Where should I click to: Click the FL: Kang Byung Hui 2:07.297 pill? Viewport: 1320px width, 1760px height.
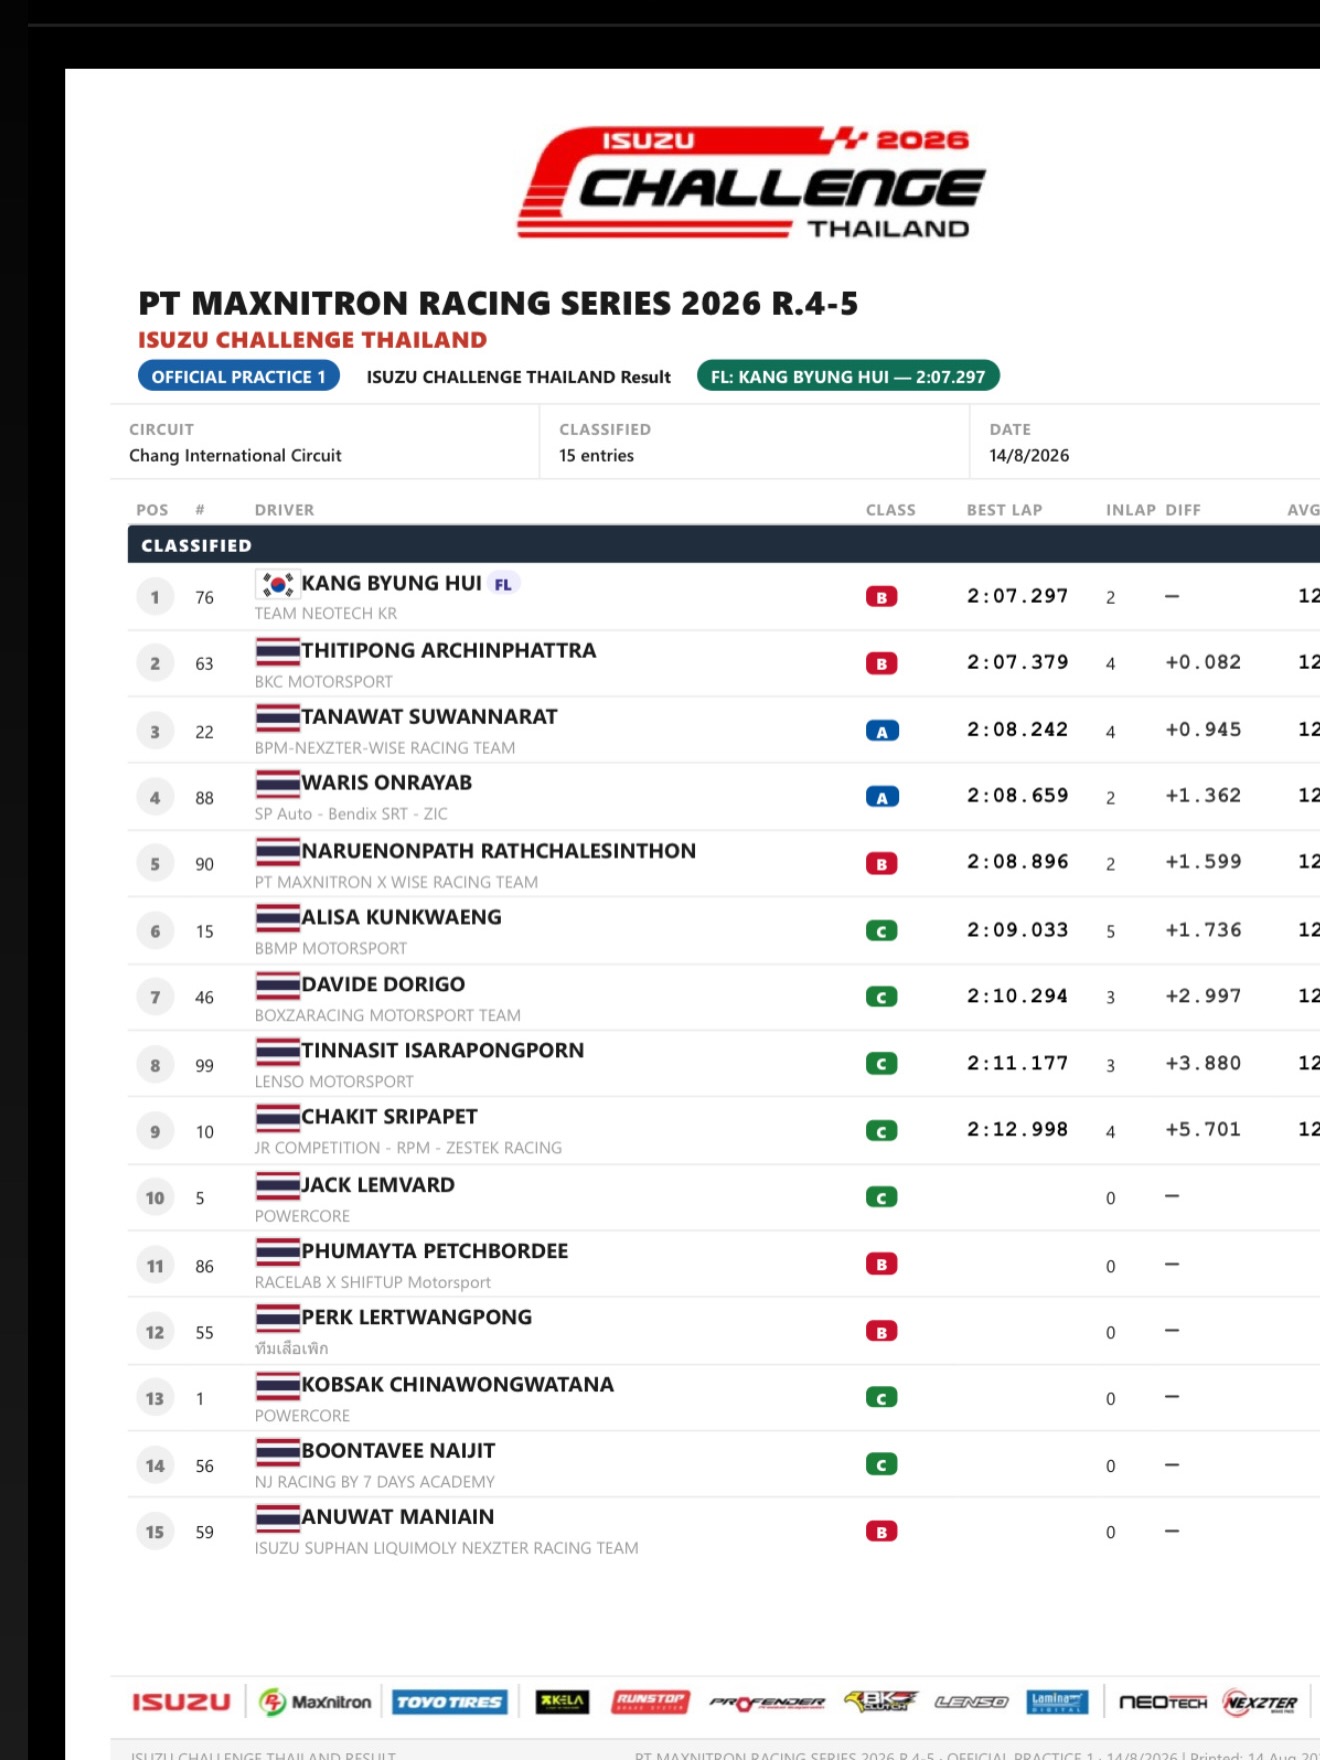point(848,377)
